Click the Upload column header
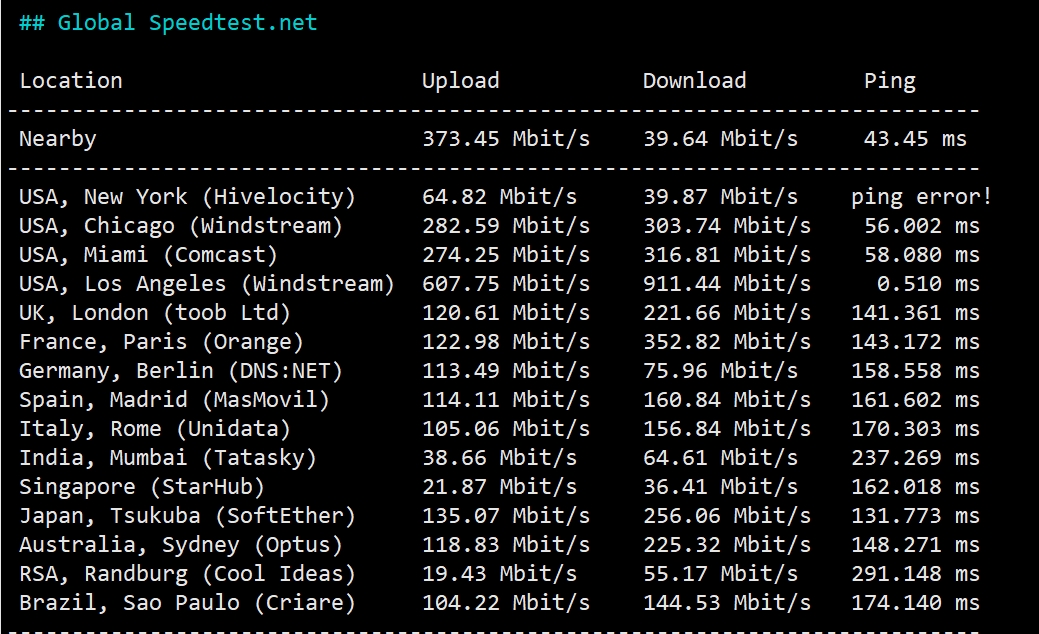 (x=461, y=81)
